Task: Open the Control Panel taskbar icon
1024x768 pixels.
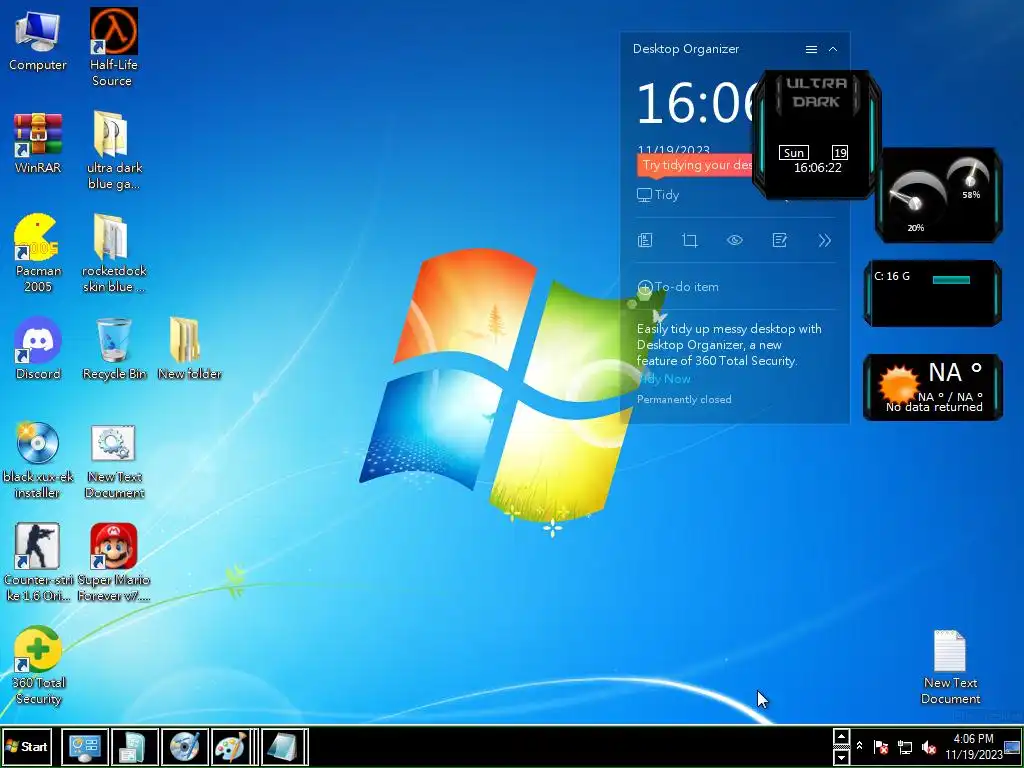Action: [x=85, y=746]
